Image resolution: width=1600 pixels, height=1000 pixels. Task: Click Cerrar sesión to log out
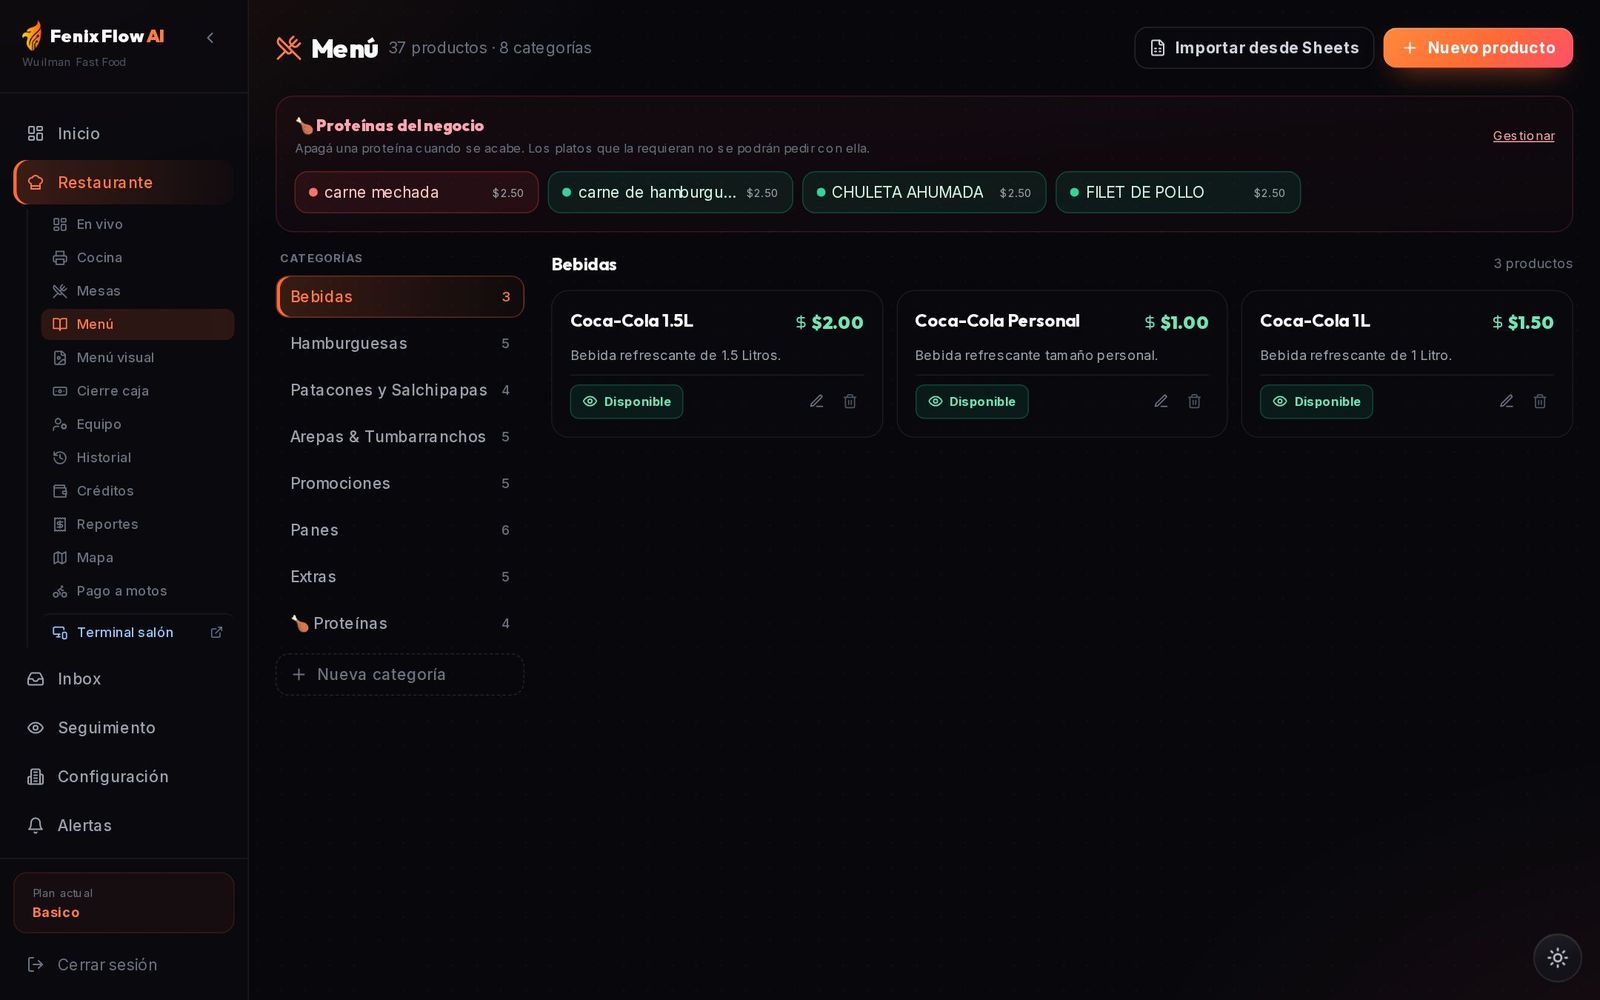click(124, 965)
